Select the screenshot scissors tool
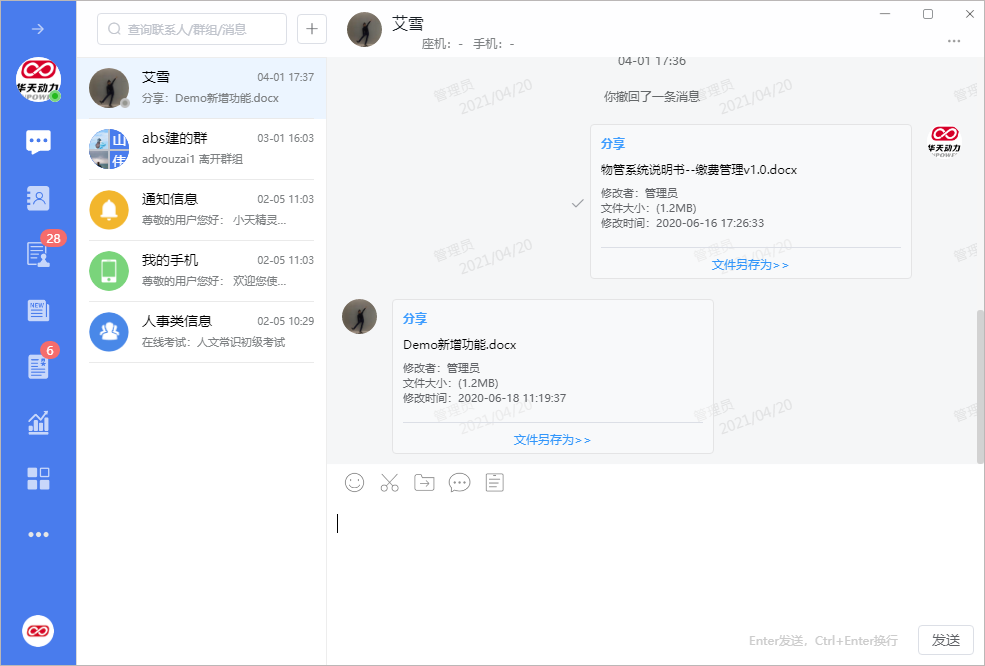The image size is (985, 666). [389, 482]
